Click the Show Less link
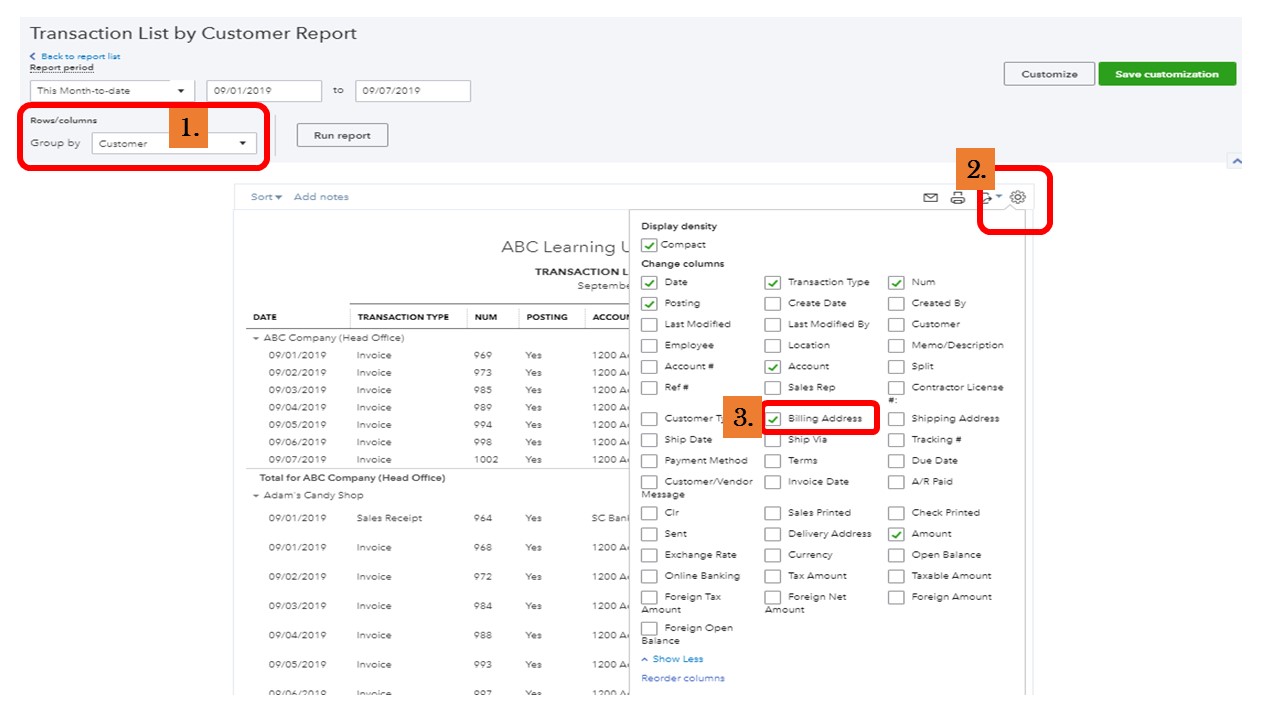Screen dimensions: 1280x720 (x=677, y=659)
